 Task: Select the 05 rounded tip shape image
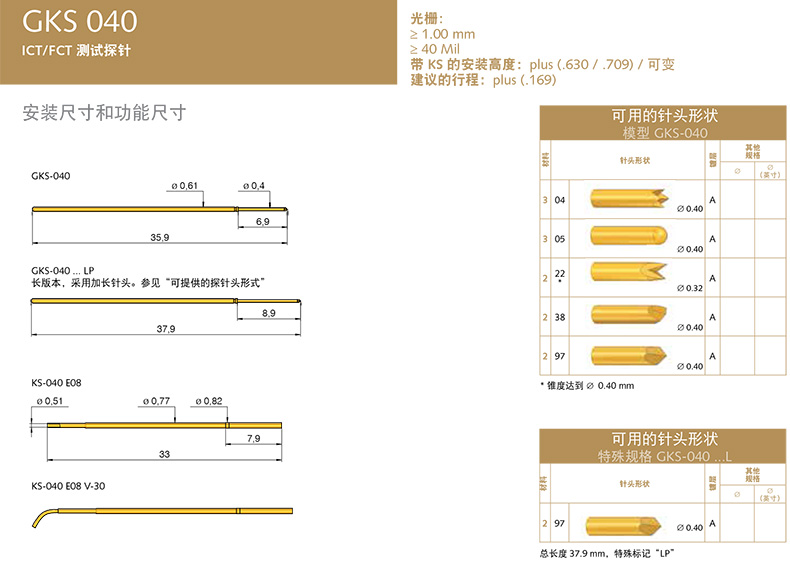[x=627, y=238]
